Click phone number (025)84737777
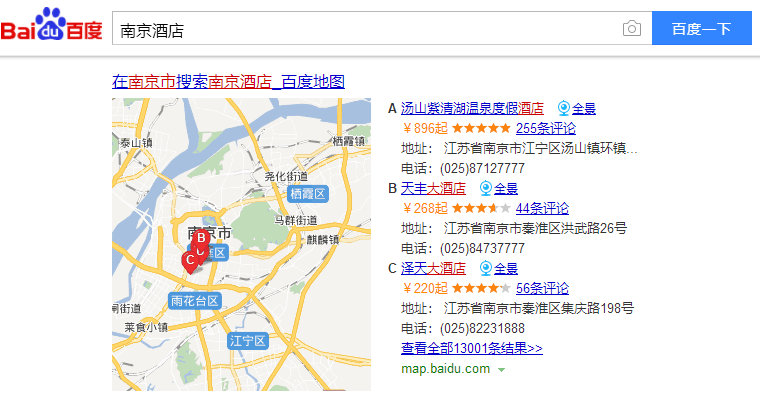This screenshot has height=401, width=760. [482, 248]
